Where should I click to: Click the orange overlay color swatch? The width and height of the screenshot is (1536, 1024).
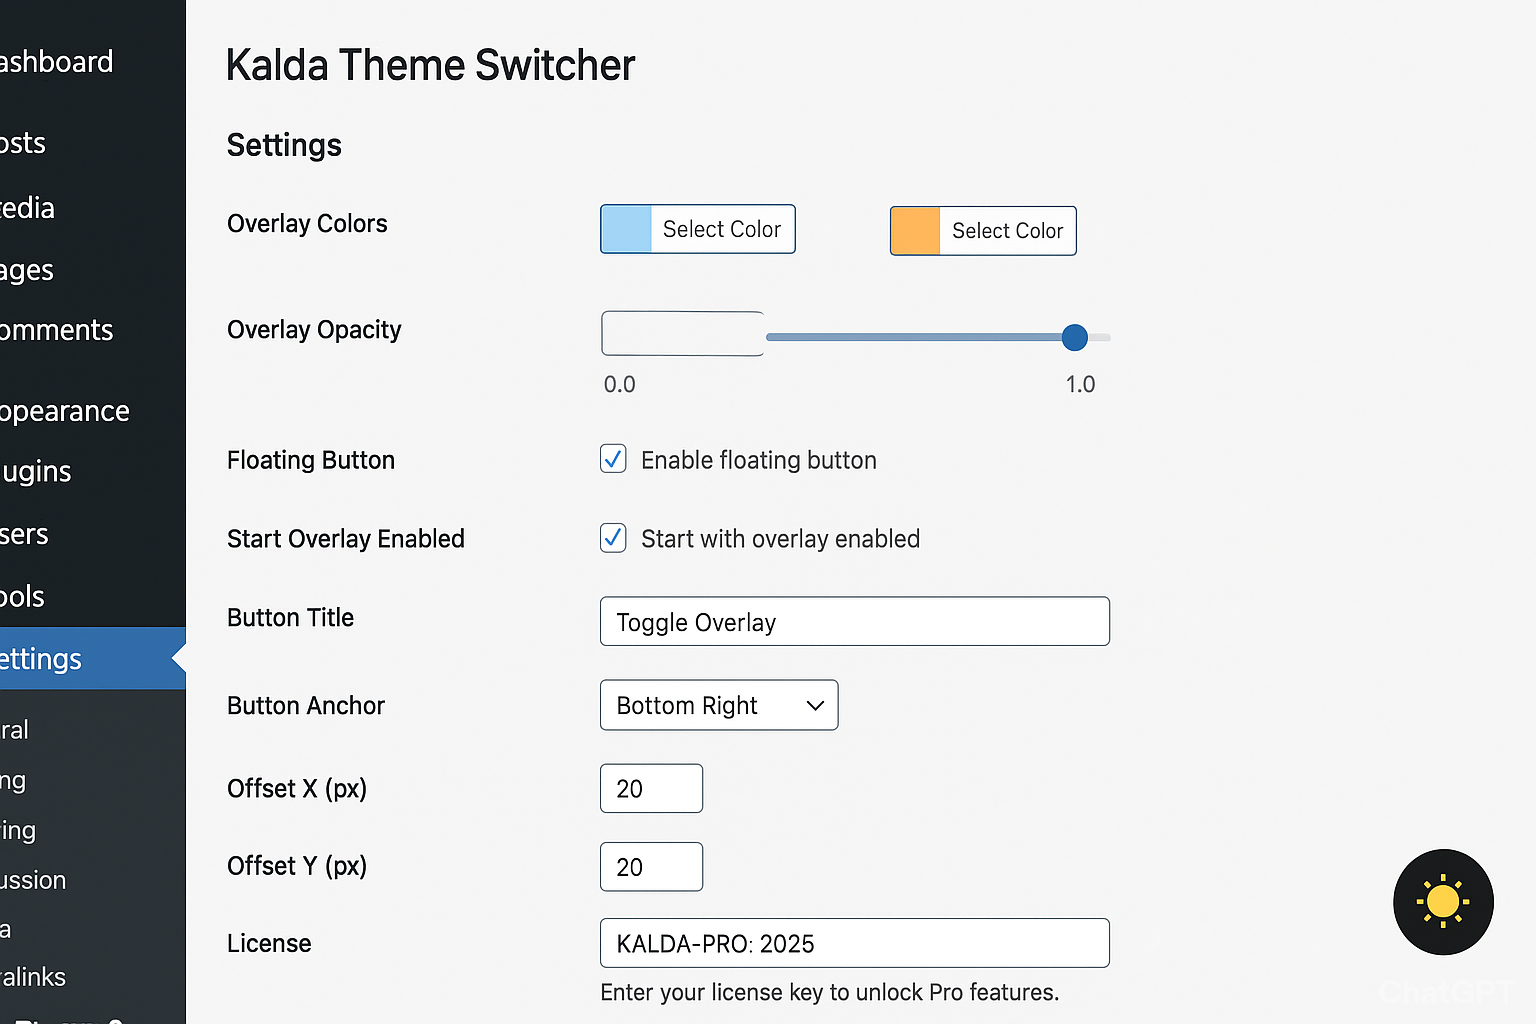(x=914, y=230)
